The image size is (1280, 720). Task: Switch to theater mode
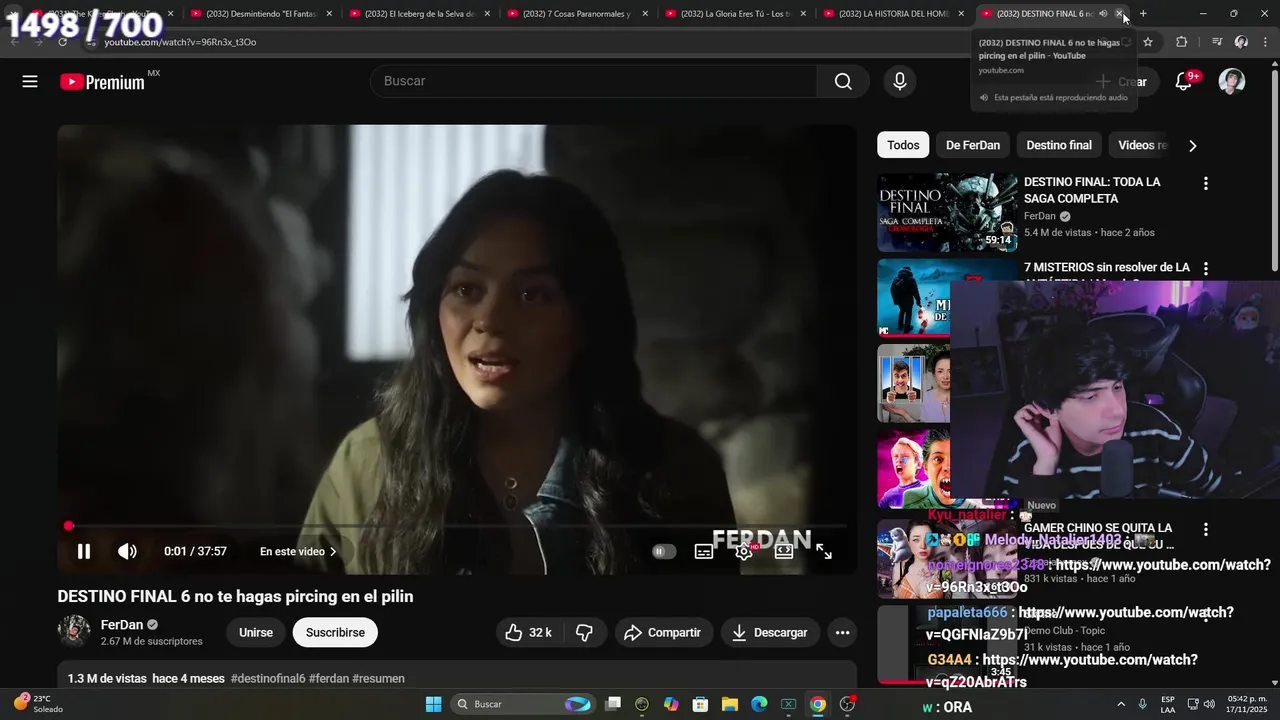click(784, 551)
